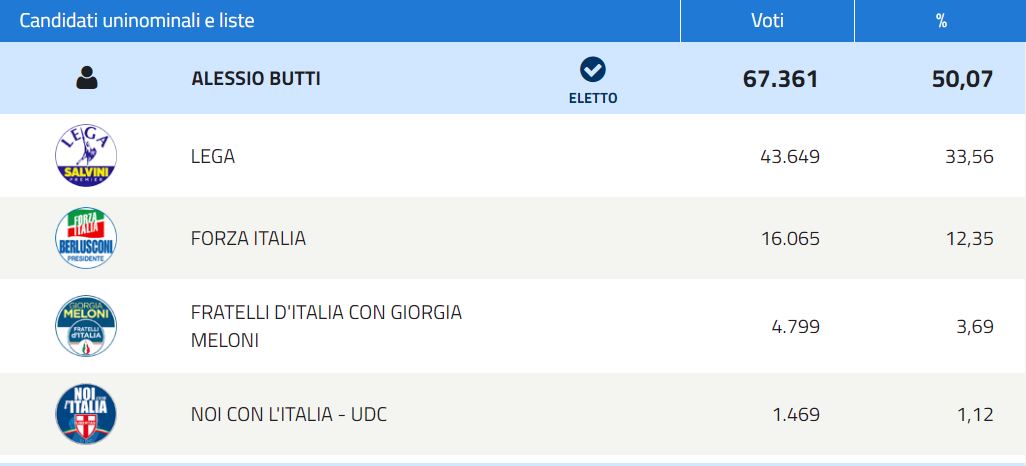Click the candidate person silhouette icon
Viewport: 1026px width, 466px height.
[x=87, y=78]
